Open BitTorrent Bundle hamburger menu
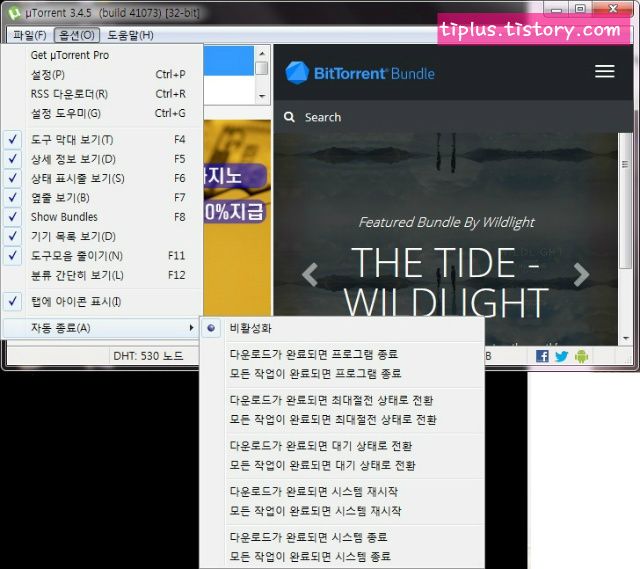The image size is (640, 569). click(604, 71)
